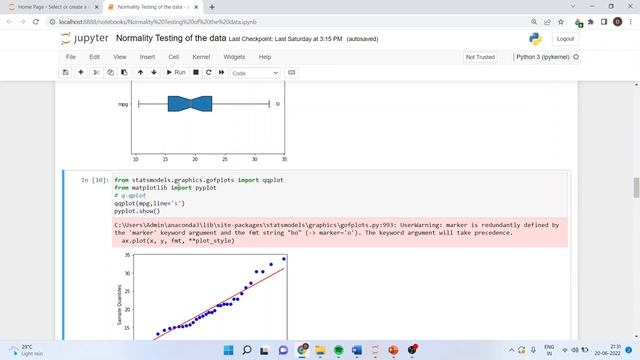Open Windows taskbar search
This screenshot has height=360, width=640.
coord(247,350)
